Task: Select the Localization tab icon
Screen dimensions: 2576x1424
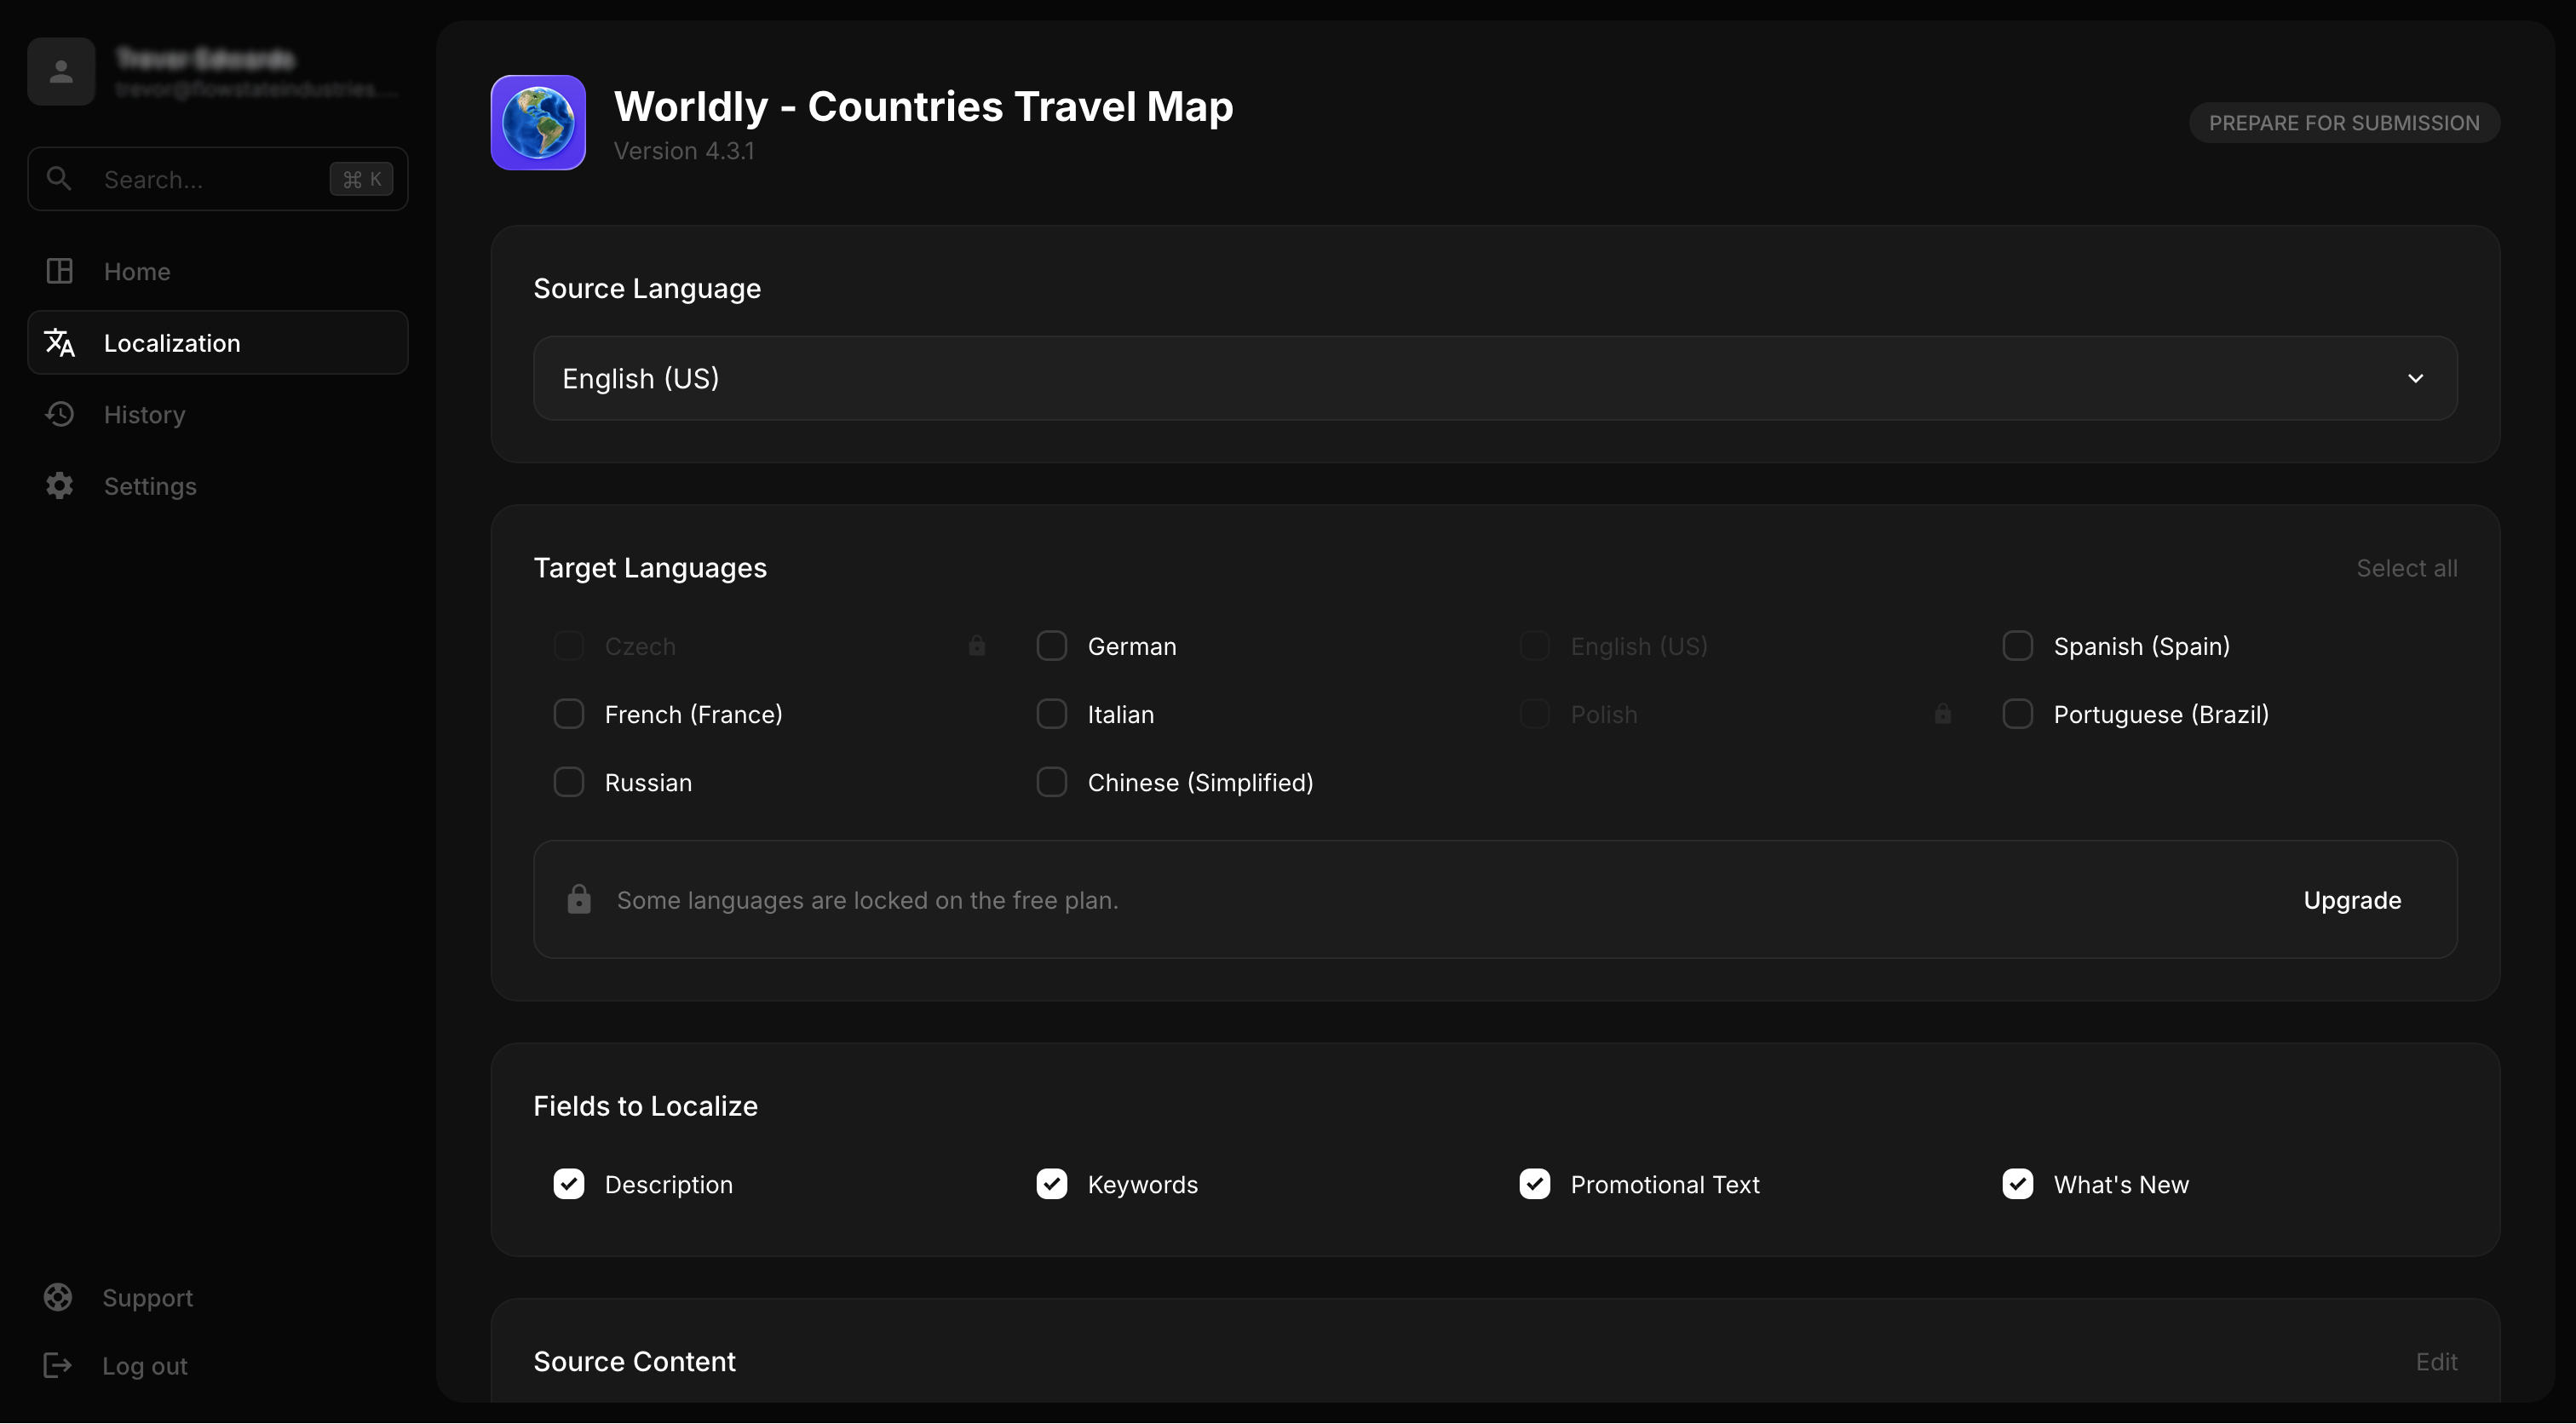Action: [59, 342]
